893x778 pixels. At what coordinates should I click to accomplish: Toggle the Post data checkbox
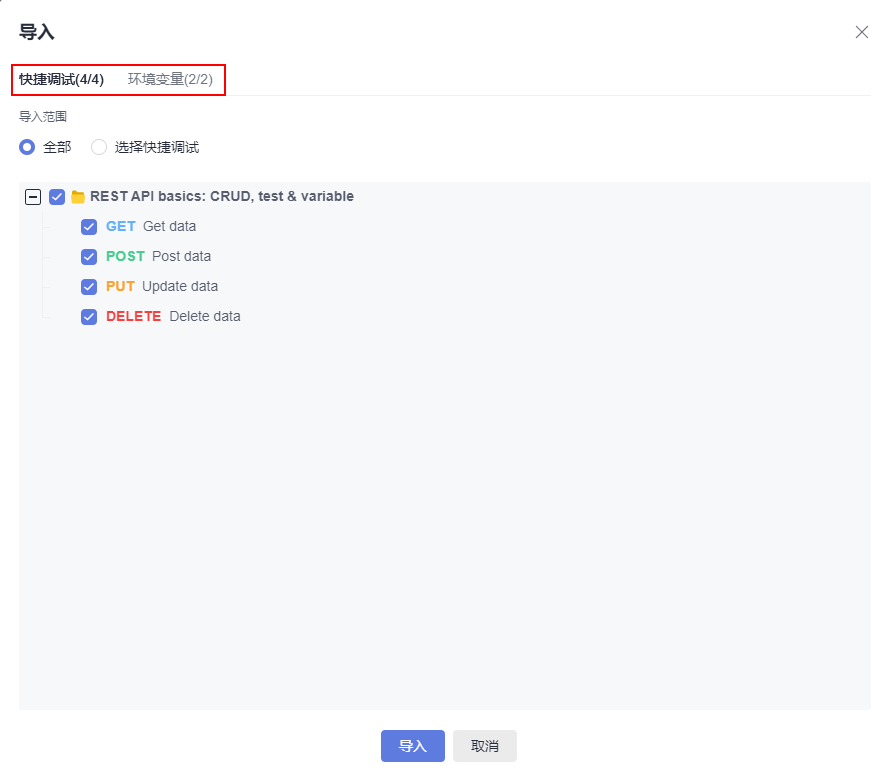[89, 257]
